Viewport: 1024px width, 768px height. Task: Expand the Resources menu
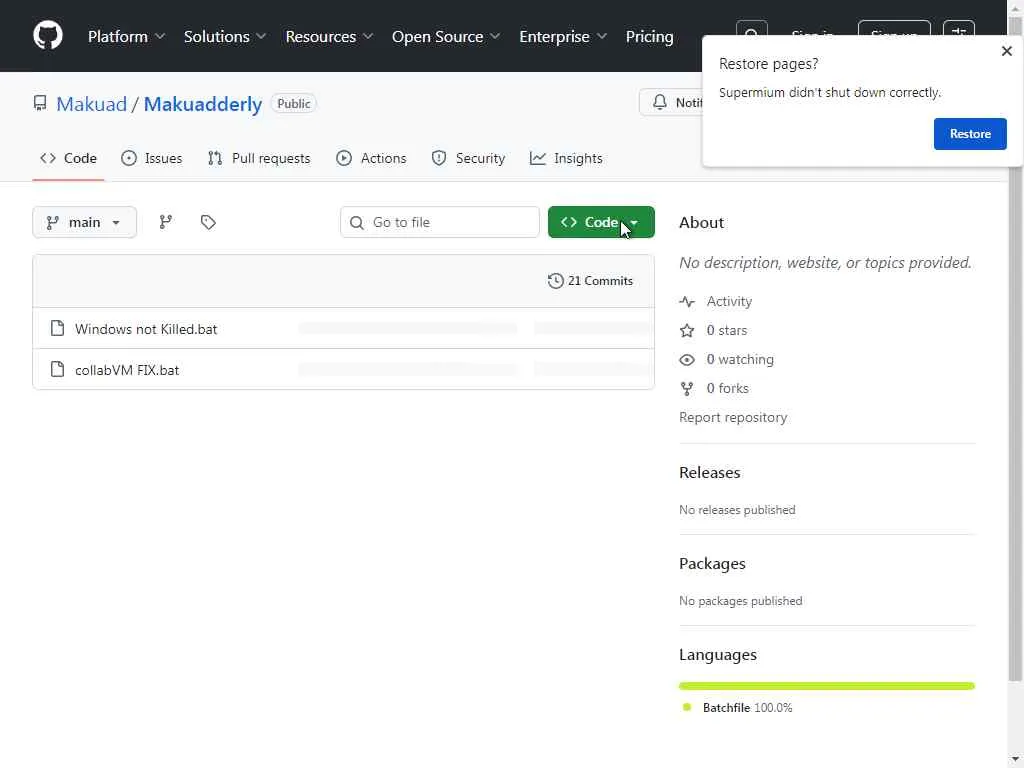tap(329, 37)
